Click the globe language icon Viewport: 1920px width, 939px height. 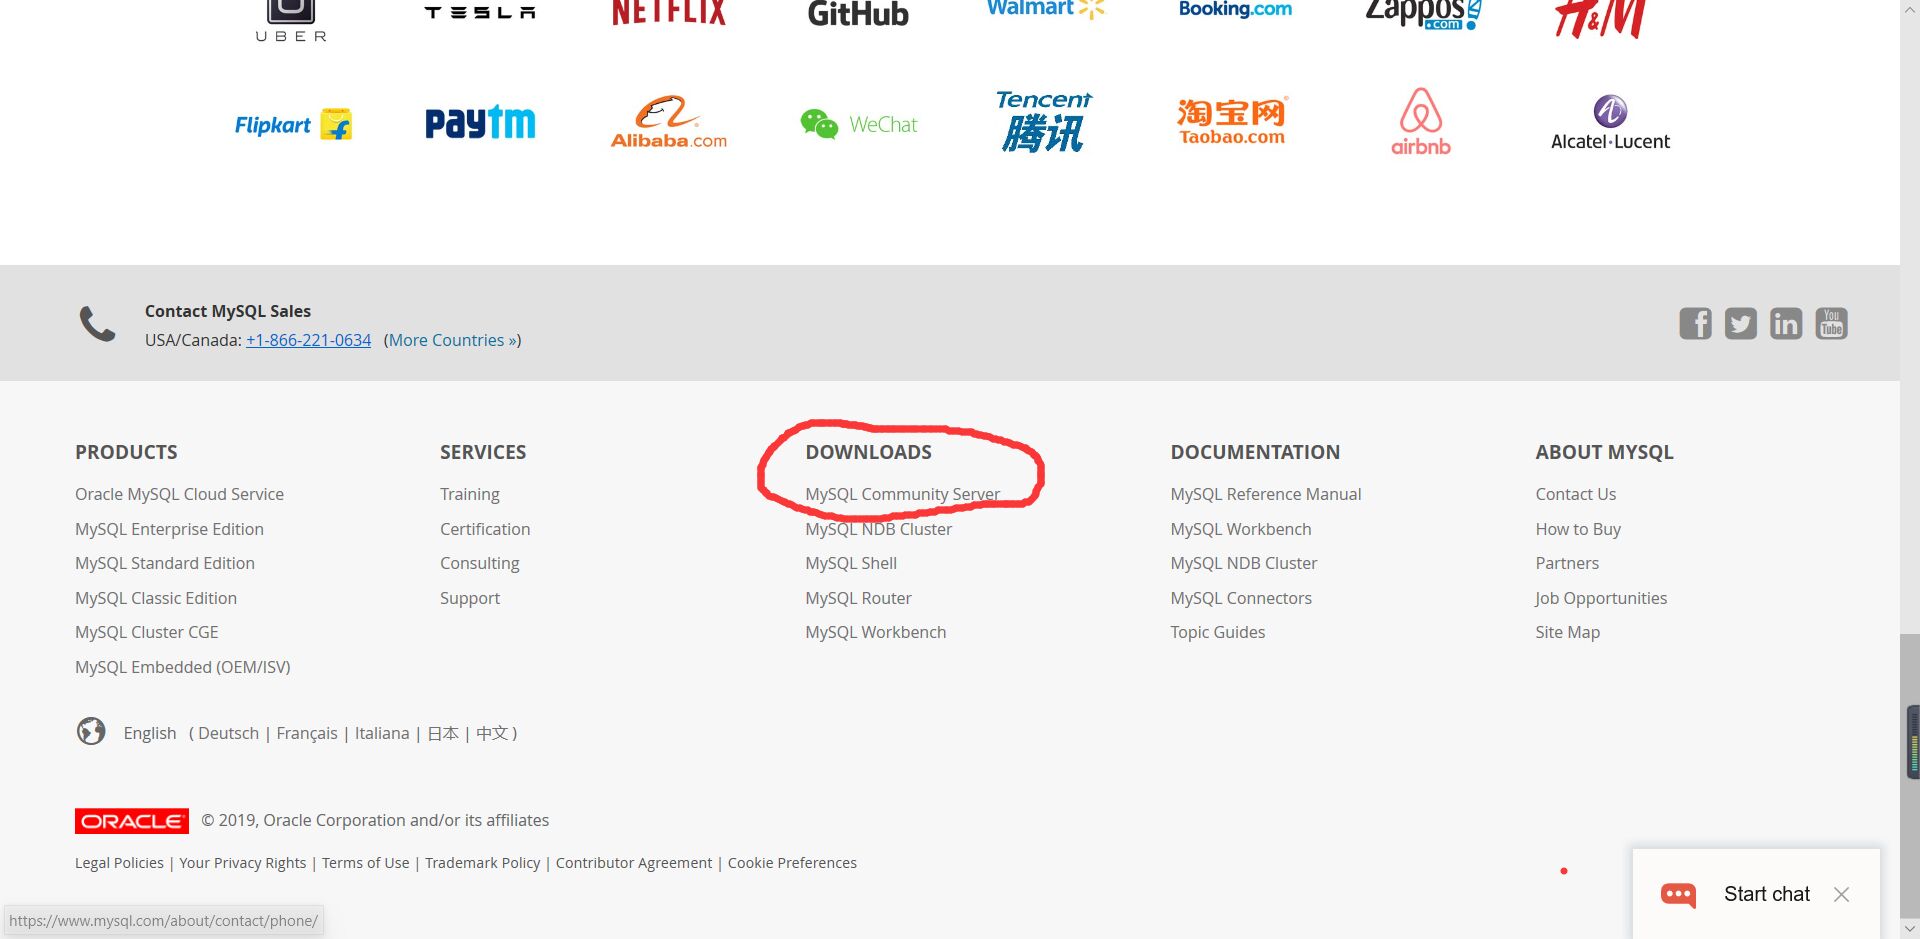coord(91,732)
